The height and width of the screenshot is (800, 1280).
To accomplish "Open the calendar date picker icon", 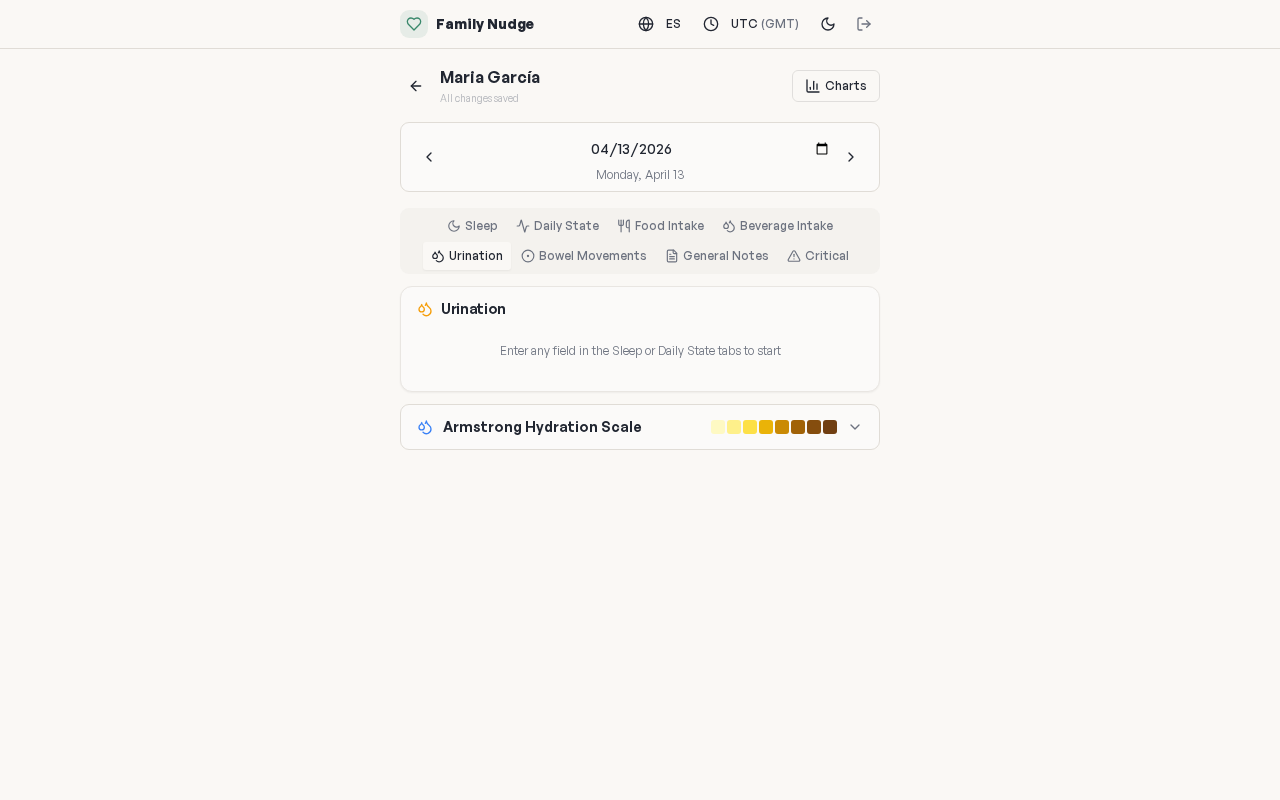I will (x=822, y=149).
